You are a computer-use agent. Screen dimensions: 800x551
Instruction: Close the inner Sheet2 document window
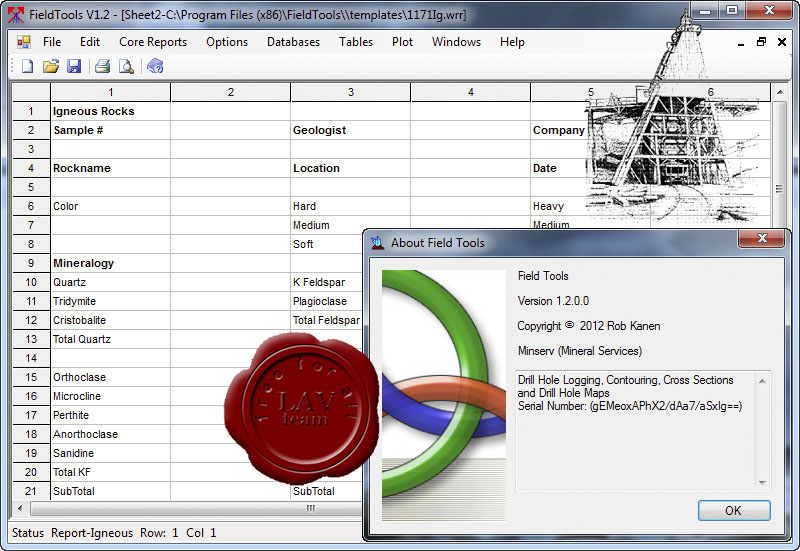pos(782,42)
